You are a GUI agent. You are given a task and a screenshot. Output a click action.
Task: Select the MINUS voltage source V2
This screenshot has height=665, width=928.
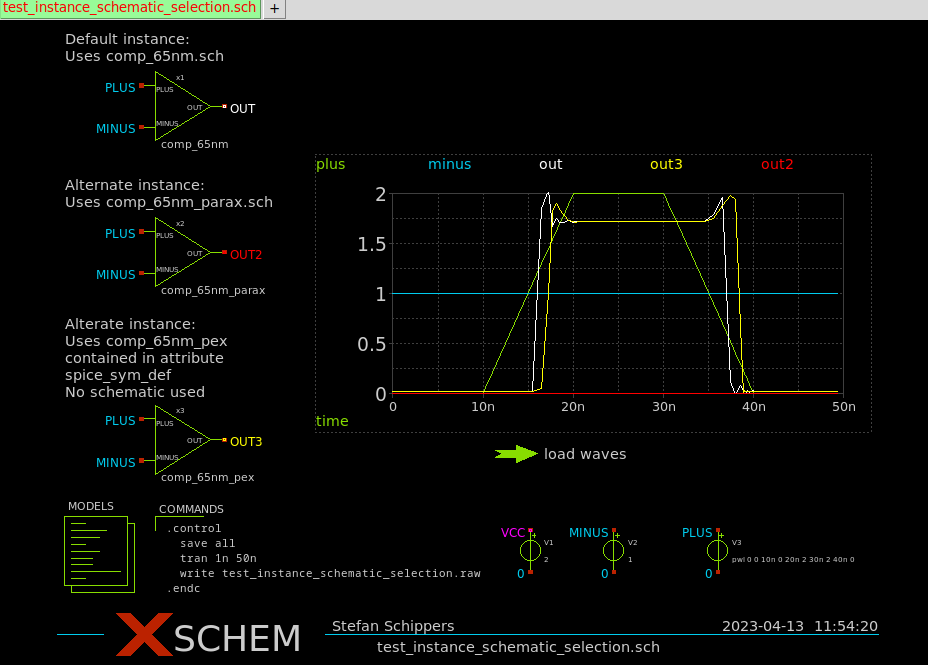[613, 551]
